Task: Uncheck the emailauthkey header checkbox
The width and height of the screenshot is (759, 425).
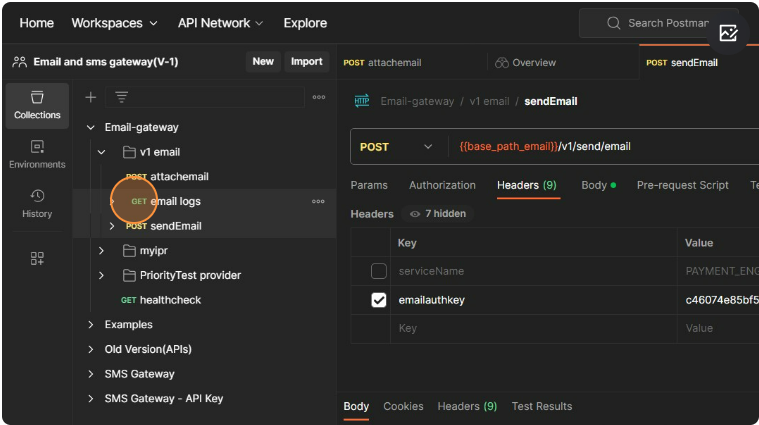Action: pyautogui.click(x=379, y=300)
